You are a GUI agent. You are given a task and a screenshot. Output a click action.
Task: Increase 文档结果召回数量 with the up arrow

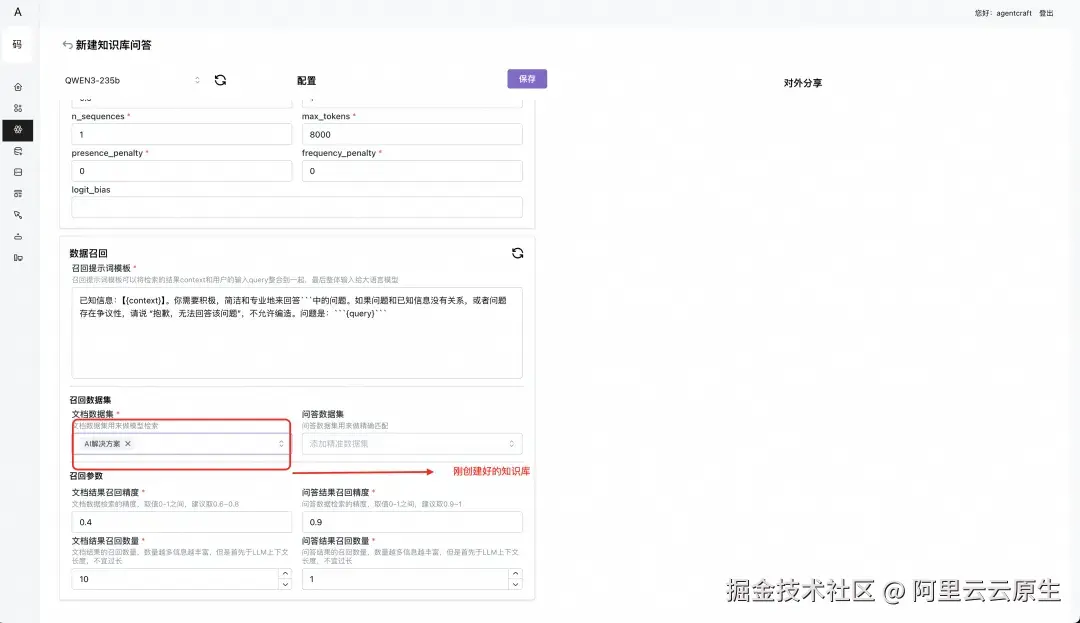point(285,574)
